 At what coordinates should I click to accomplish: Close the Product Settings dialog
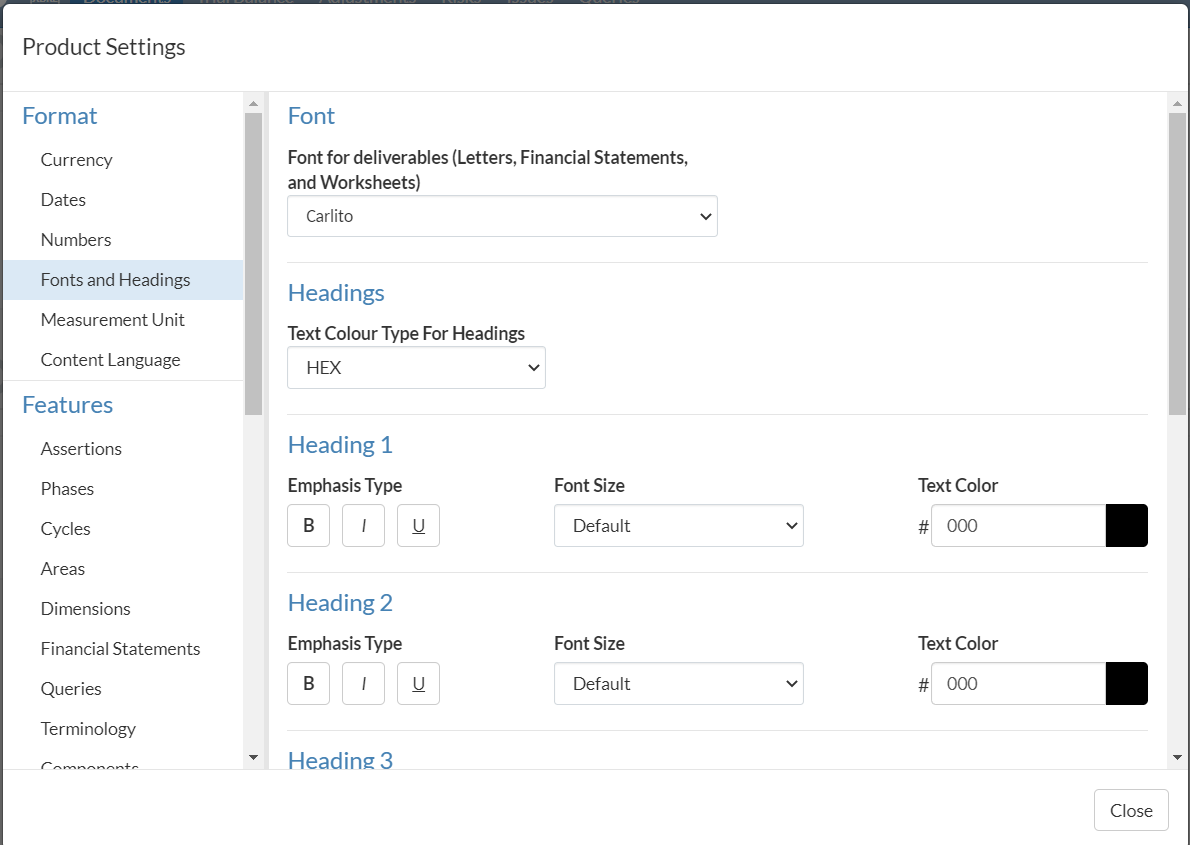coord(1130,811)
